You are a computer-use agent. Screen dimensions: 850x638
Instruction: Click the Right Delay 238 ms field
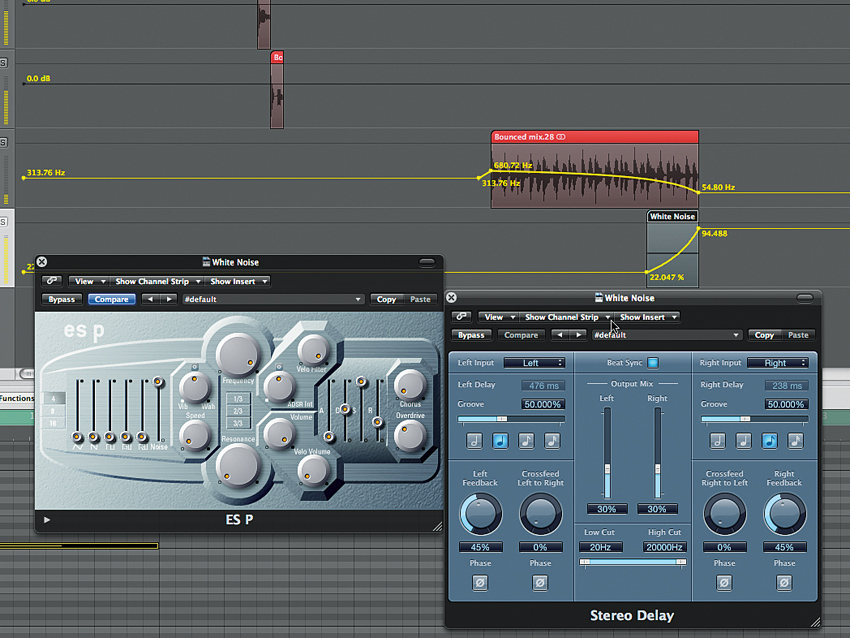pos(787,385)
